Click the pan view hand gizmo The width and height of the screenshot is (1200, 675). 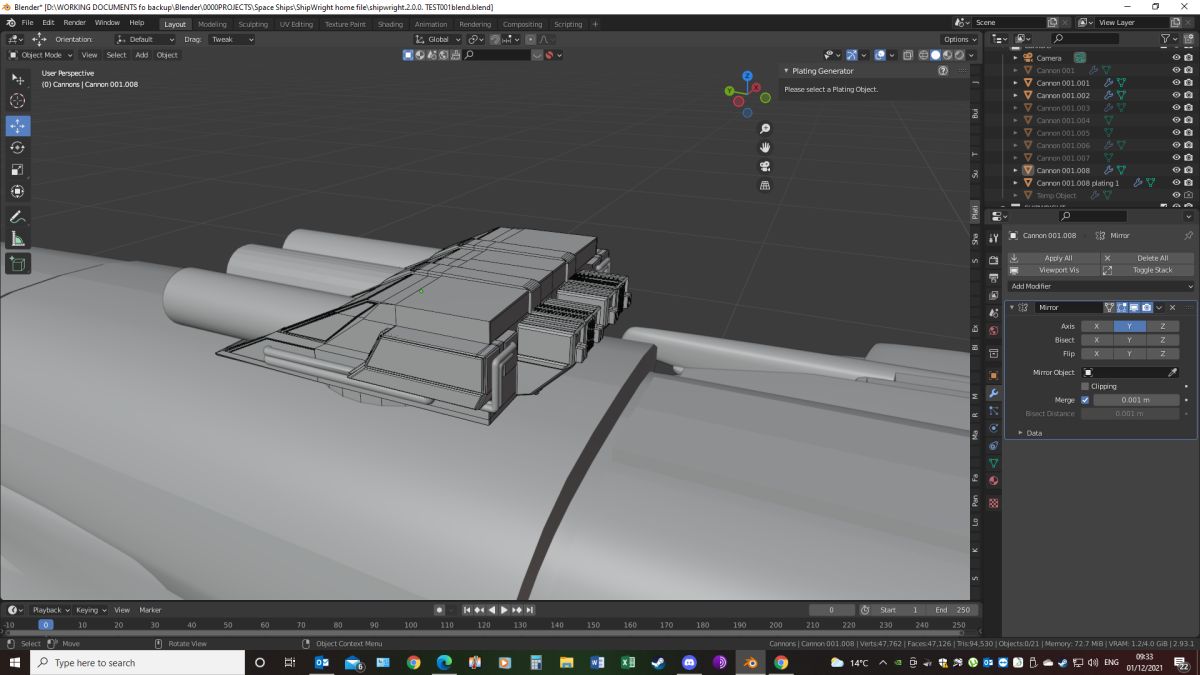(765, 147)
